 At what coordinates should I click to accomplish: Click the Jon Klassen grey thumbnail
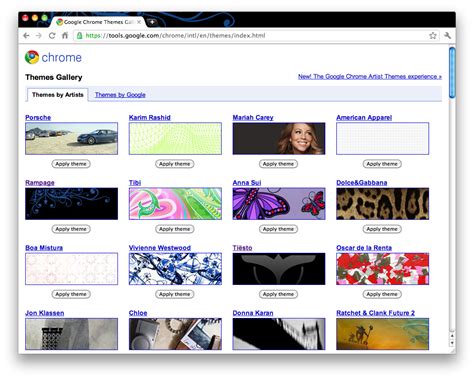tap(71, 334)
